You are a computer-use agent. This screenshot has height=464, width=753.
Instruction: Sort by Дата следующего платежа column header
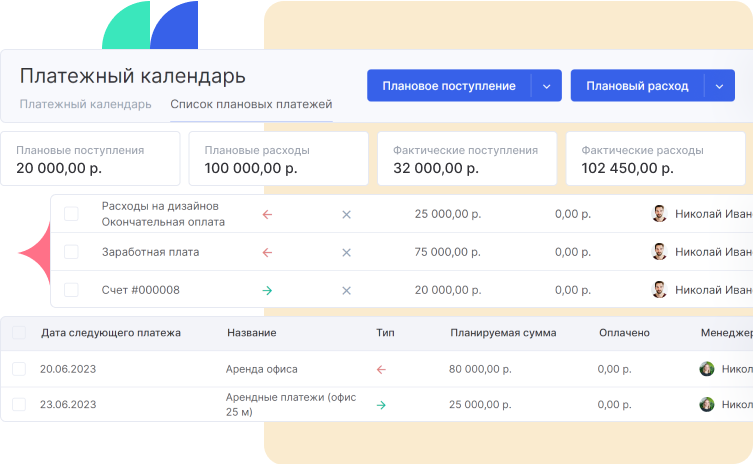coord(110,332)
